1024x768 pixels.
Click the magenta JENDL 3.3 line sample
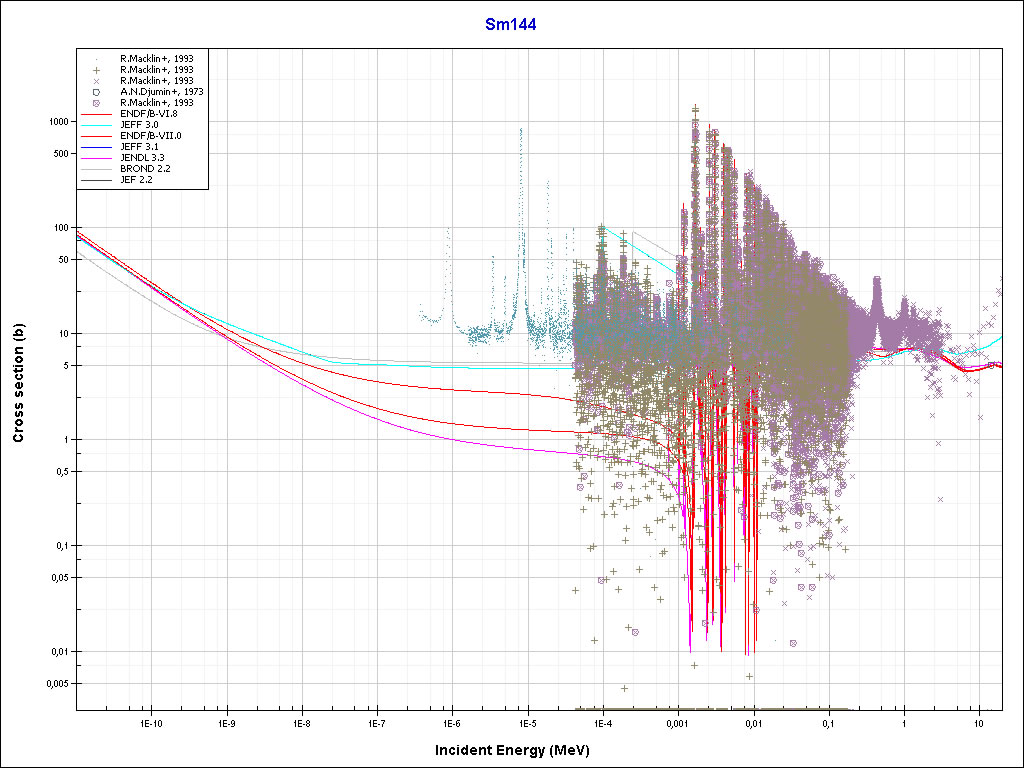coord(98,157)
